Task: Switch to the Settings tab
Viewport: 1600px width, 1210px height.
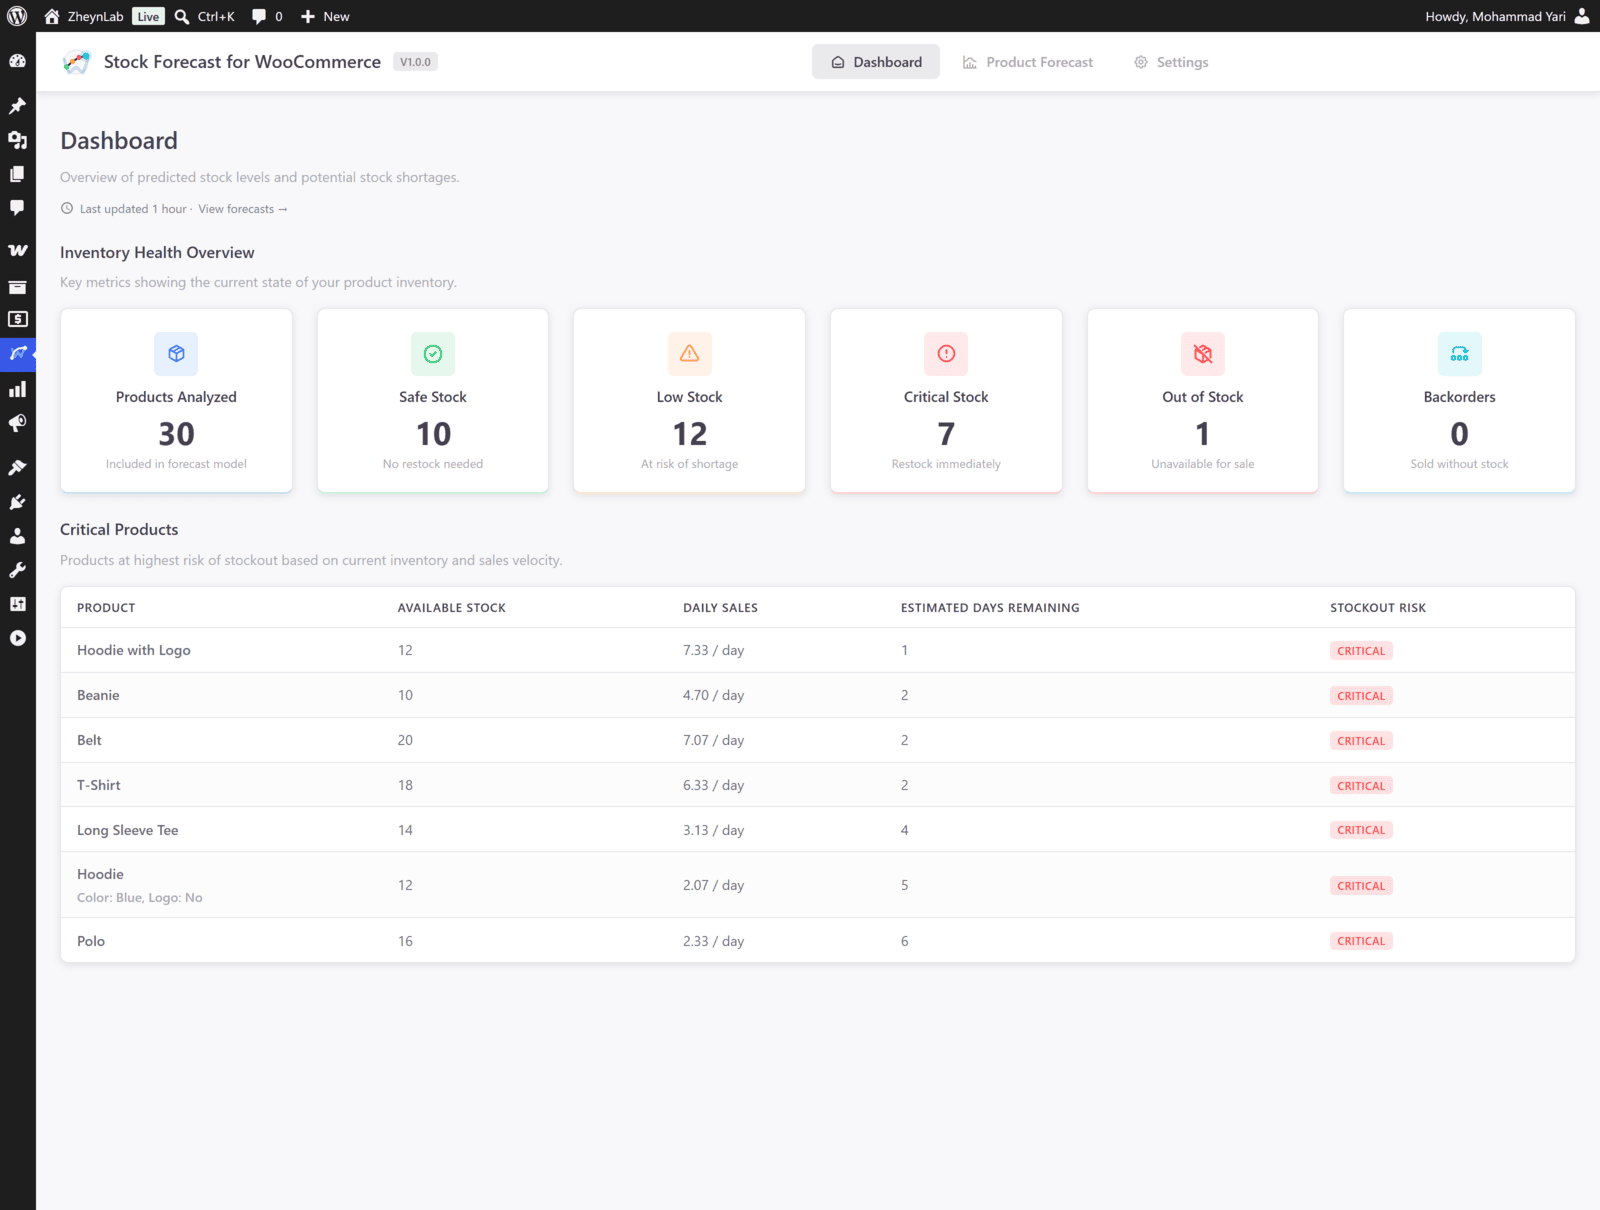Action: point(1171,62)
